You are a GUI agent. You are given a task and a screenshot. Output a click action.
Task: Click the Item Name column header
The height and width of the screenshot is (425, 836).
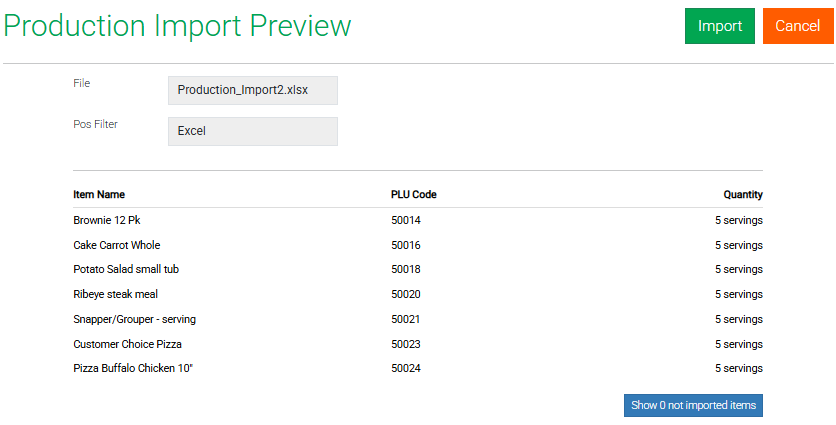99,195
